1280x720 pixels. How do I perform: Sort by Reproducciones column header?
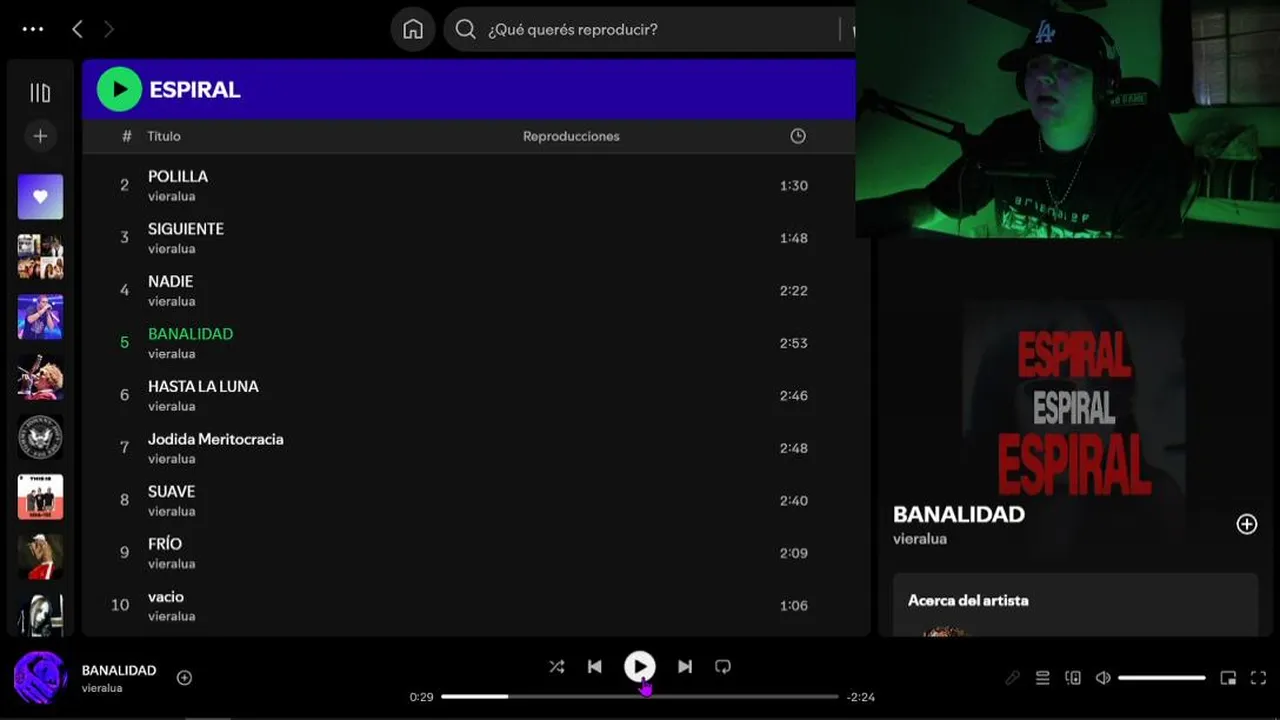pos(571,136)
